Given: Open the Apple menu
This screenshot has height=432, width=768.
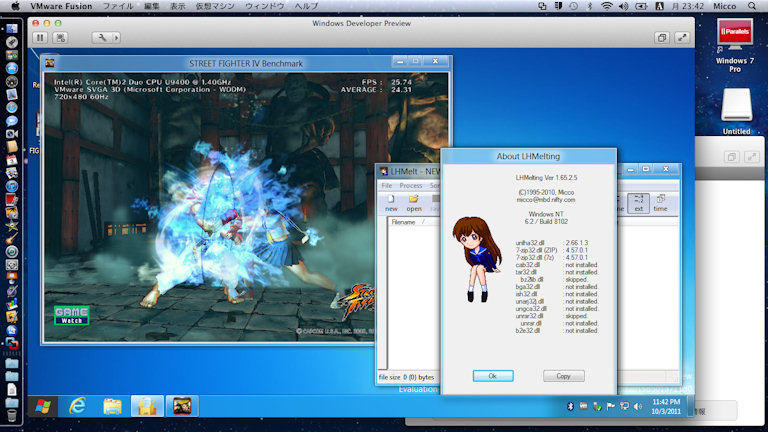Looking at the screenshot, I should pos(15,6).
